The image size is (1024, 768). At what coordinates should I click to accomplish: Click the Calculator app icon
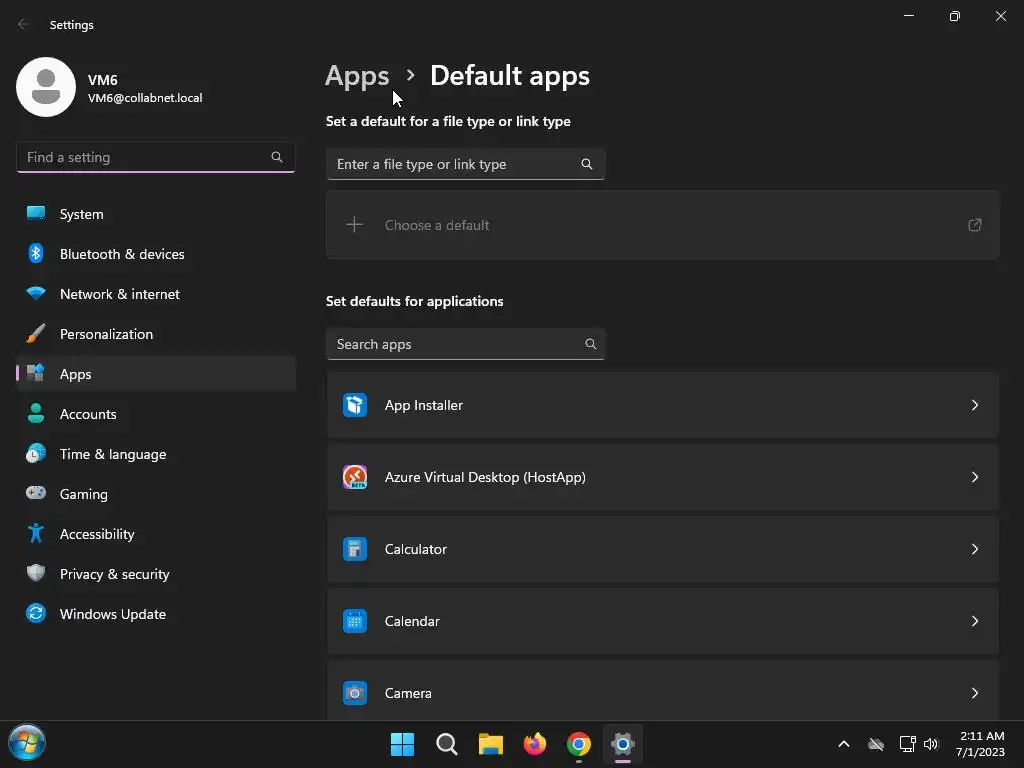[355, 549]
